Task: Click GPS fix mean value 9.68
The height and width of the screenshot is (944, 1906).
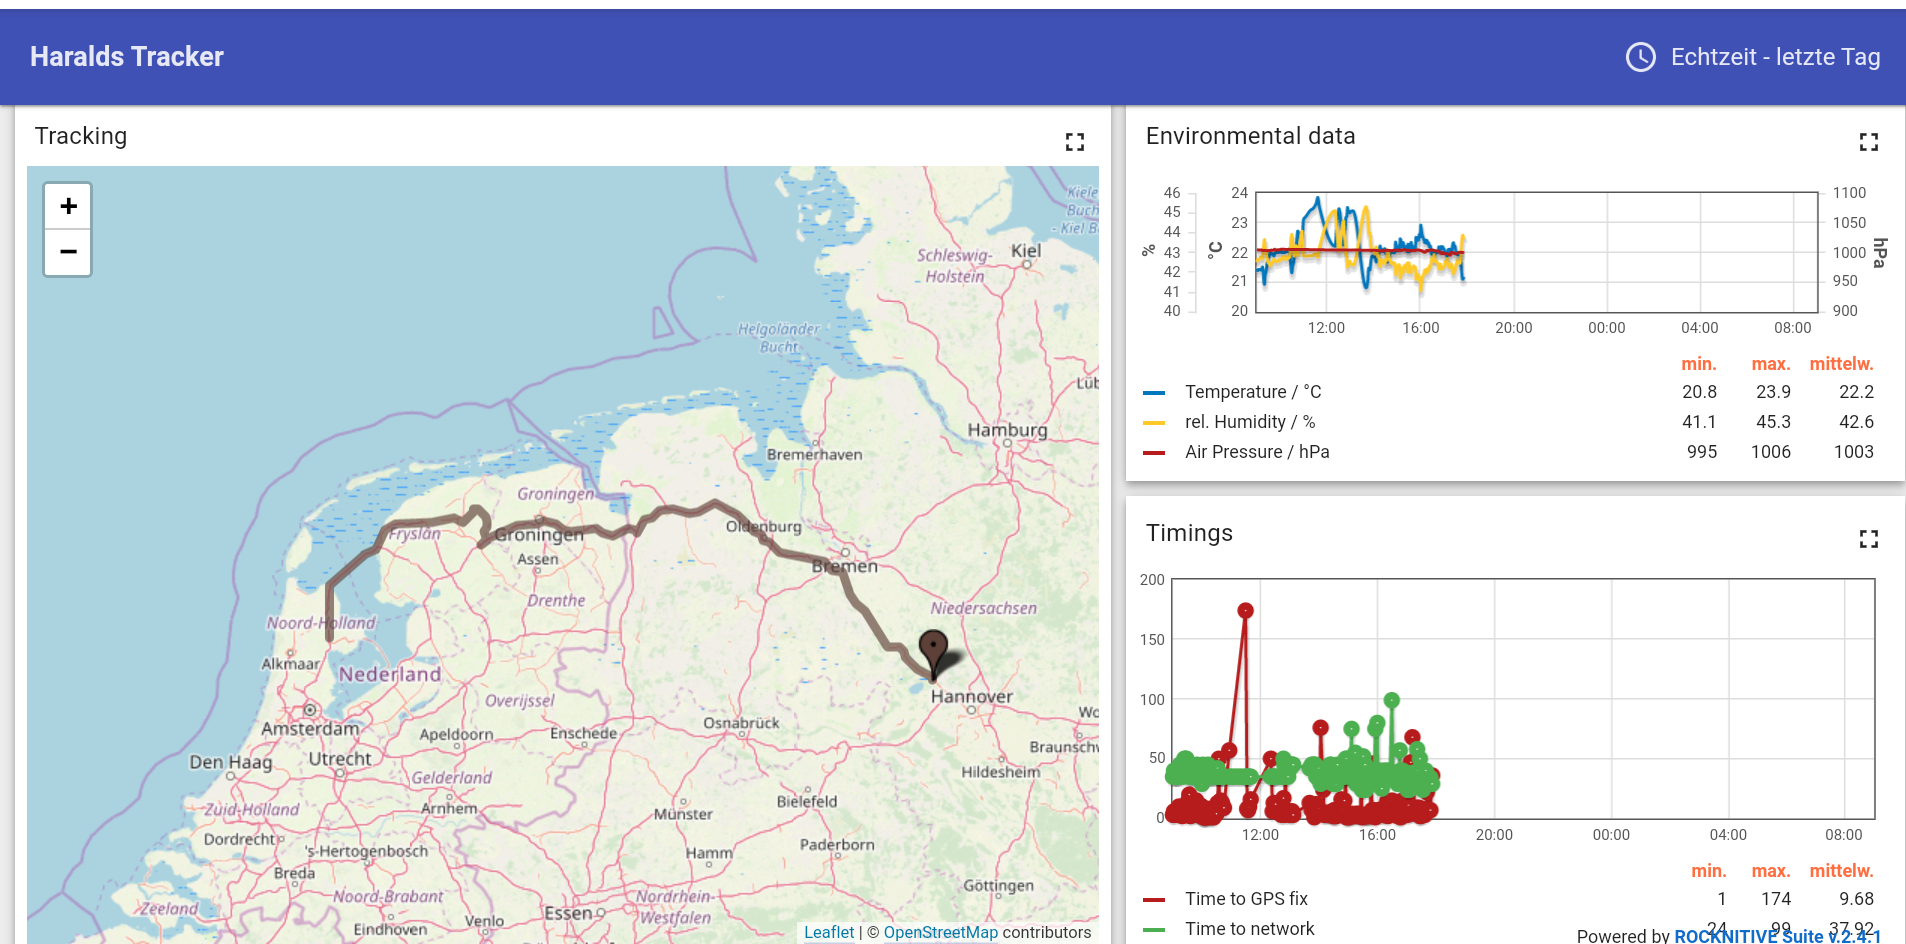Action: click(x=1856, y=899)
